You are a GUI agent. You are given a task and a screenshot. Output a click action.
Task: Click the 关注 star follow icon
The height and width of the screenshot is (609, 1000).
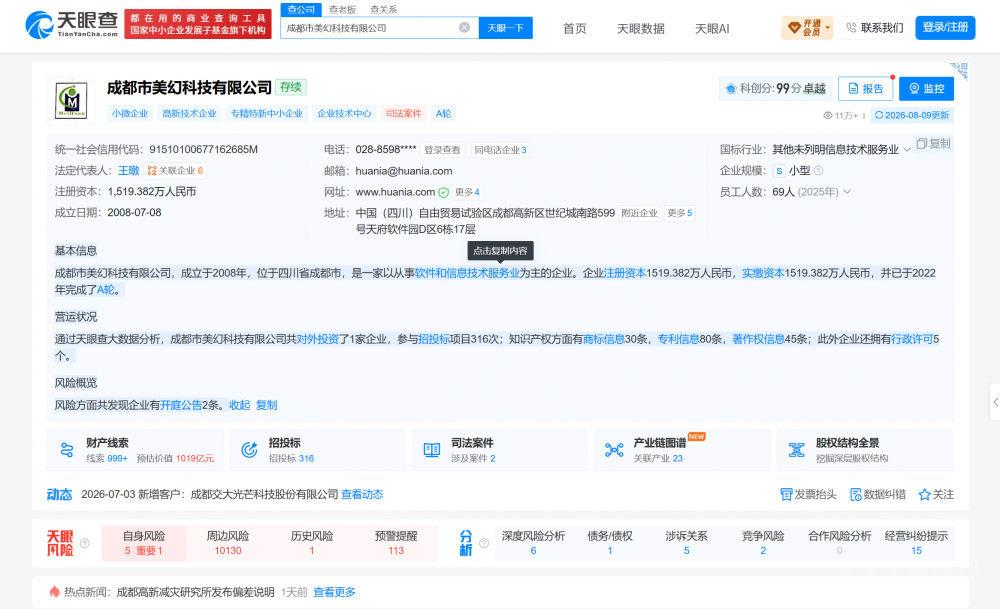(x=924, y=495)
